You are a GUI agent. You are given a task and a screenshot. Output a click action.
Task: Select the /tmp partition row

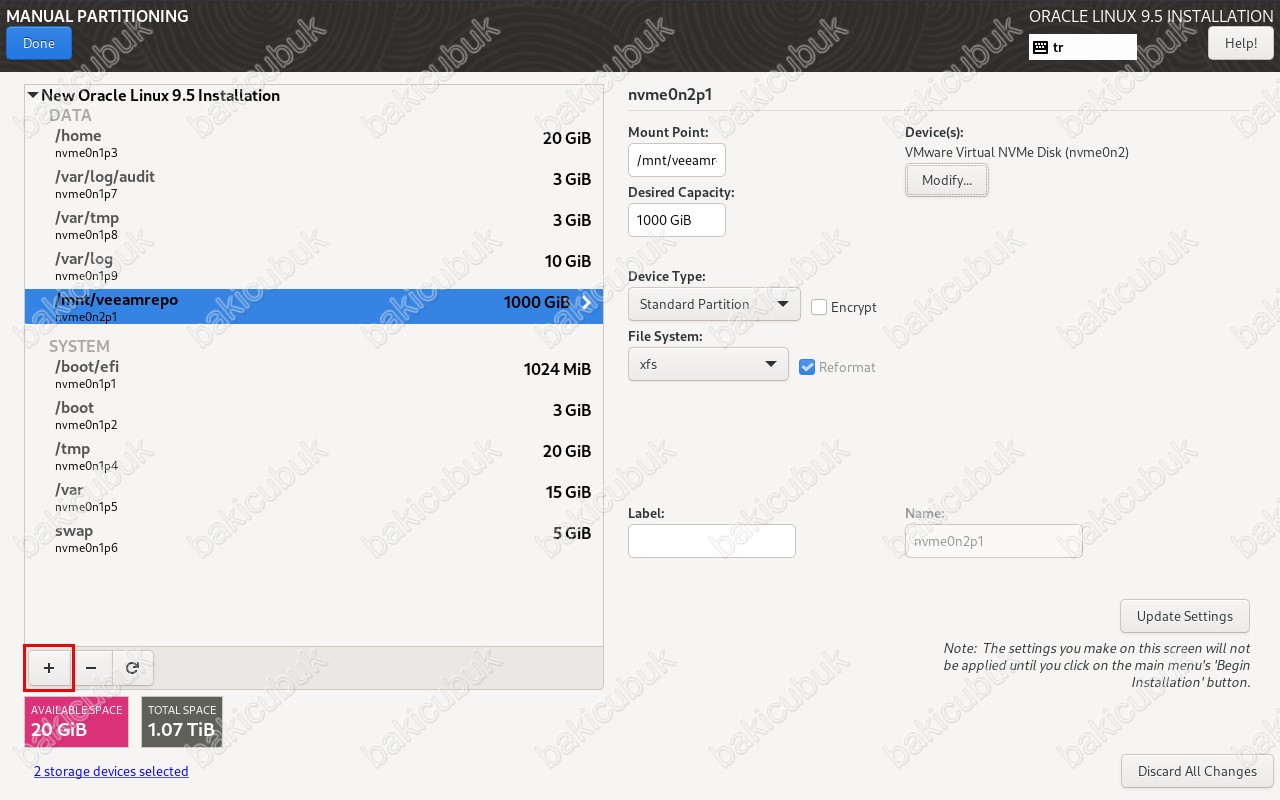(314, 456)
